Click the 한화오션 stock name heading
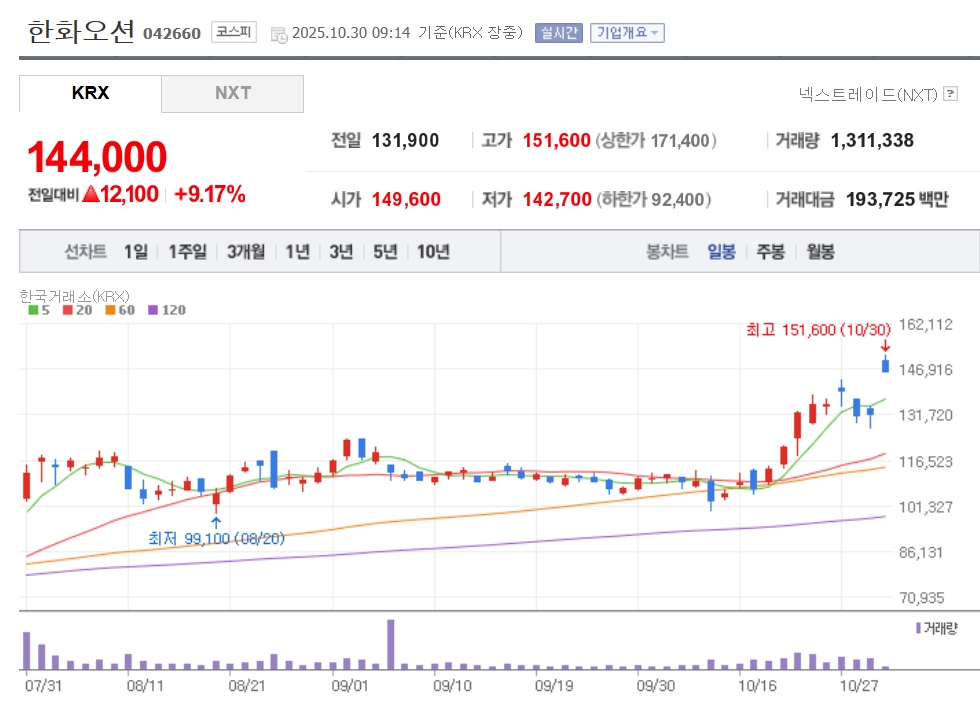 coord(81,31)
